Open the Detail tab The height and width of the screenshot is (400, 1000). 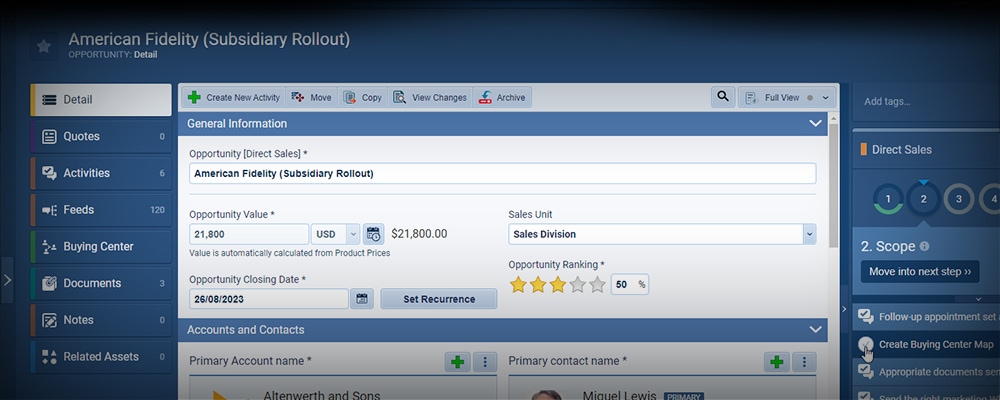[x=101, y=100]
